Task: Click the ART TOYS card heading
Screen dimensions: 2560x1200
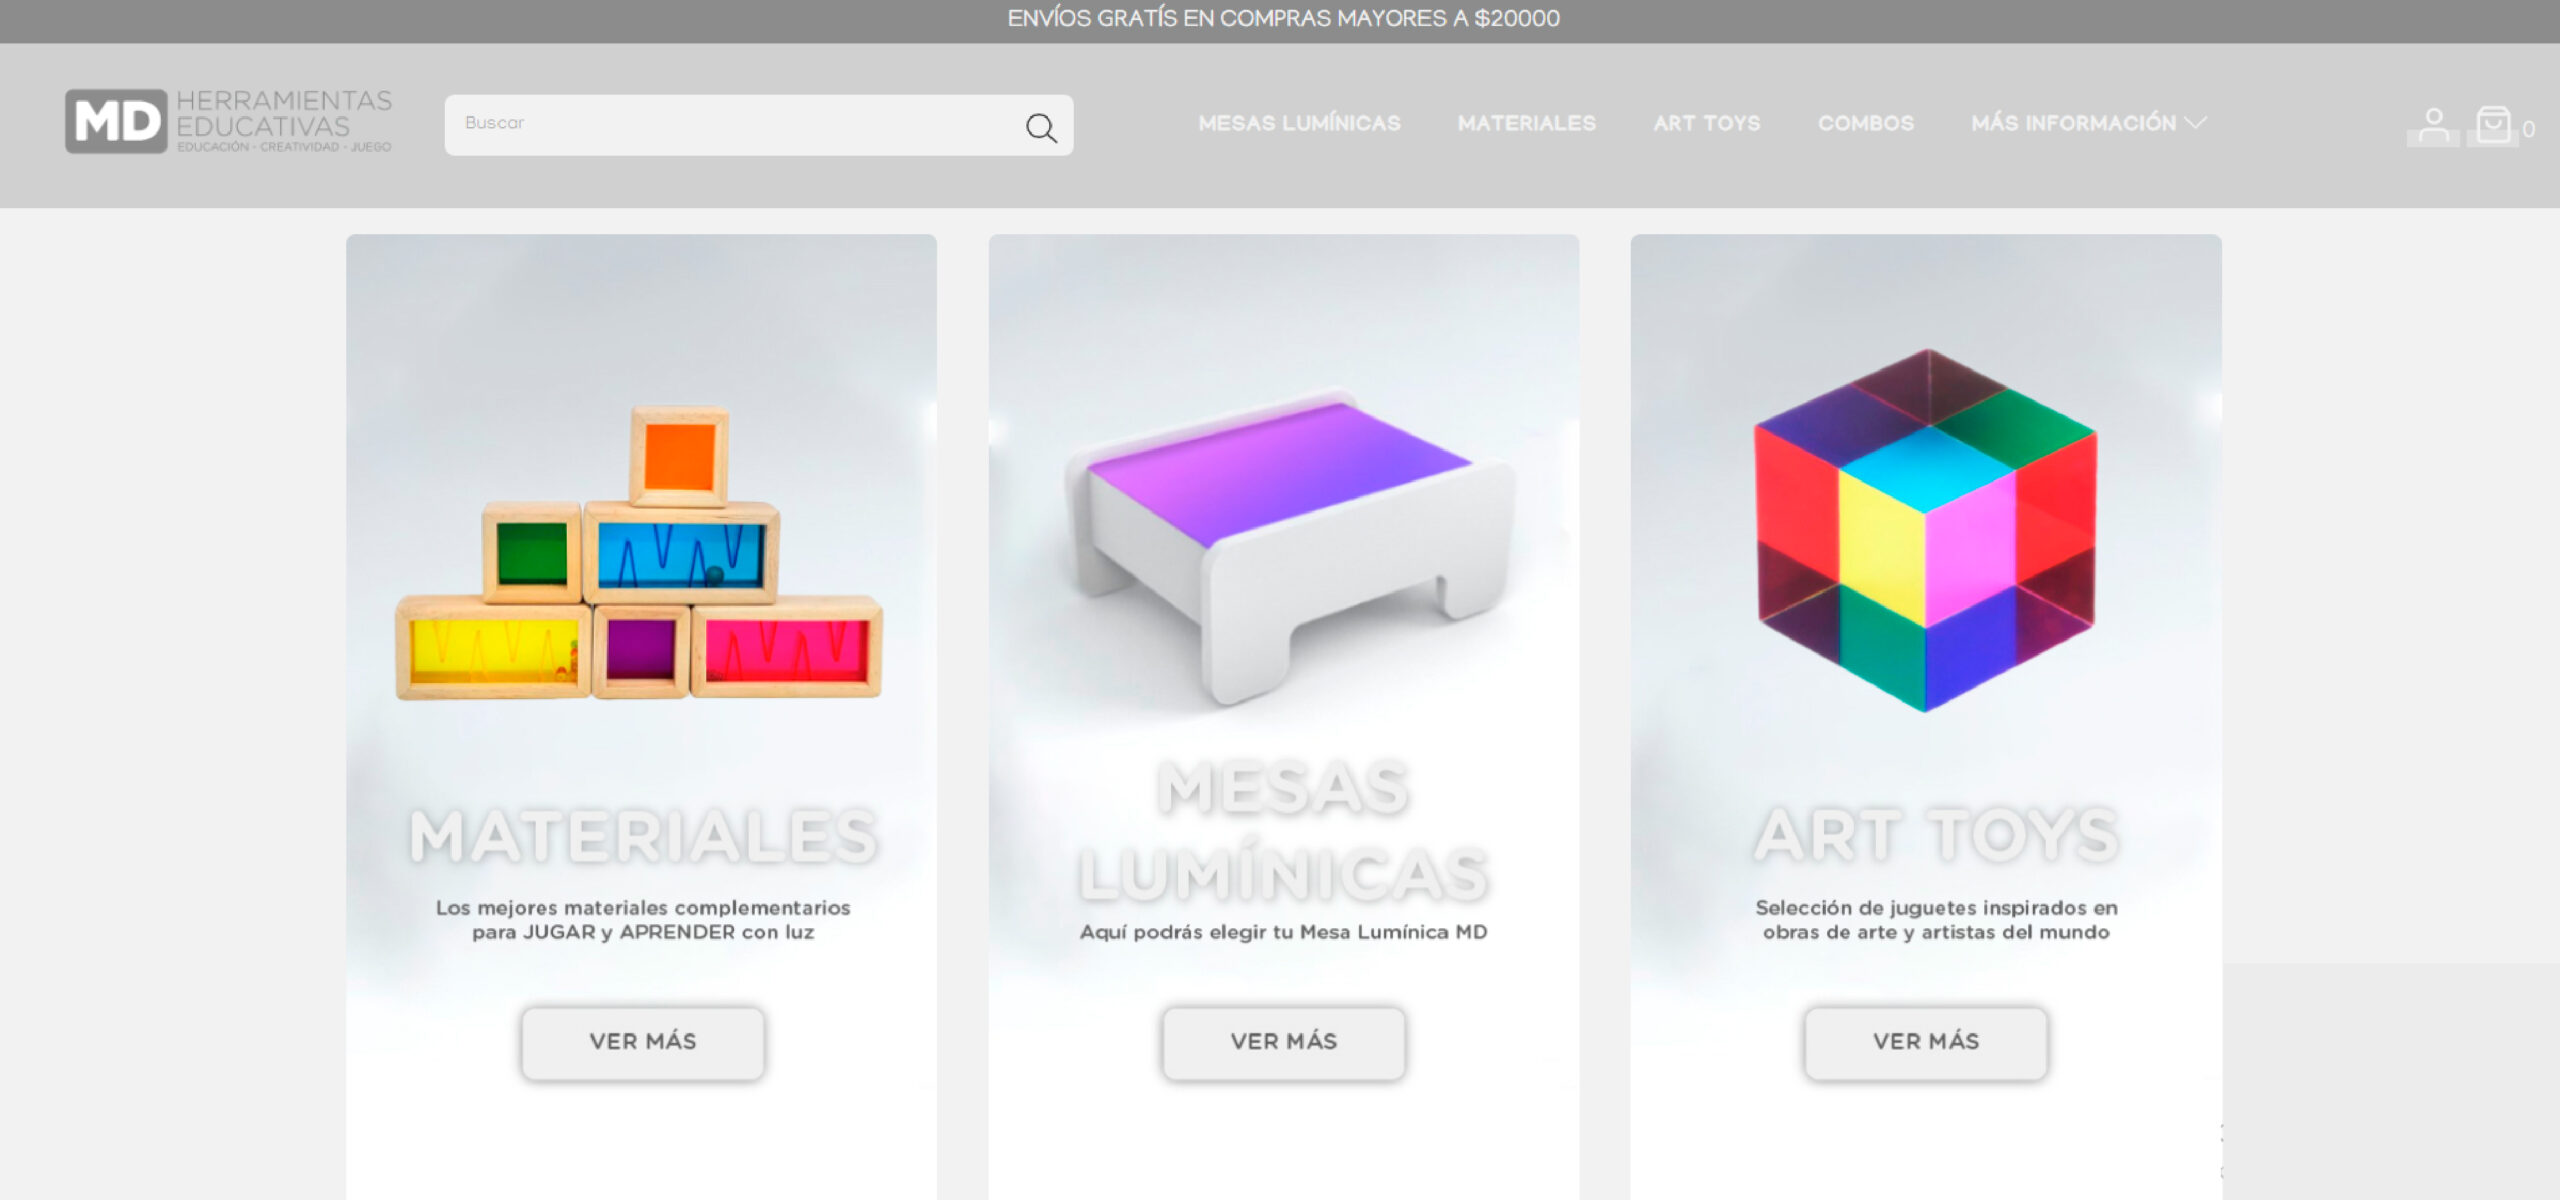Action: click(1936, 834)
